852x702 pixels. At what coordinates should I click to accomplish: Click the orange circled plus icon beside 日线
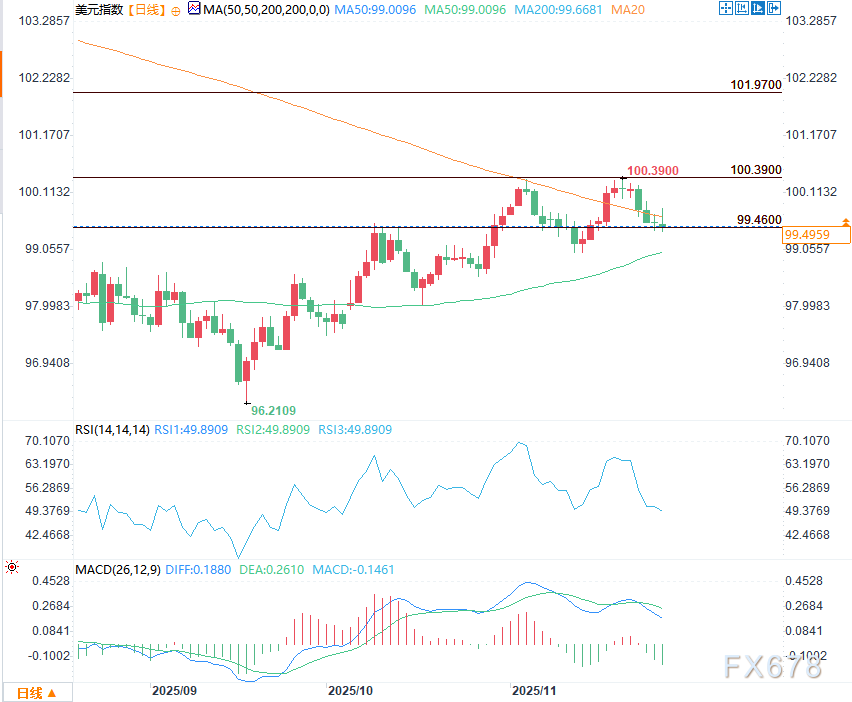pos(177,9)
